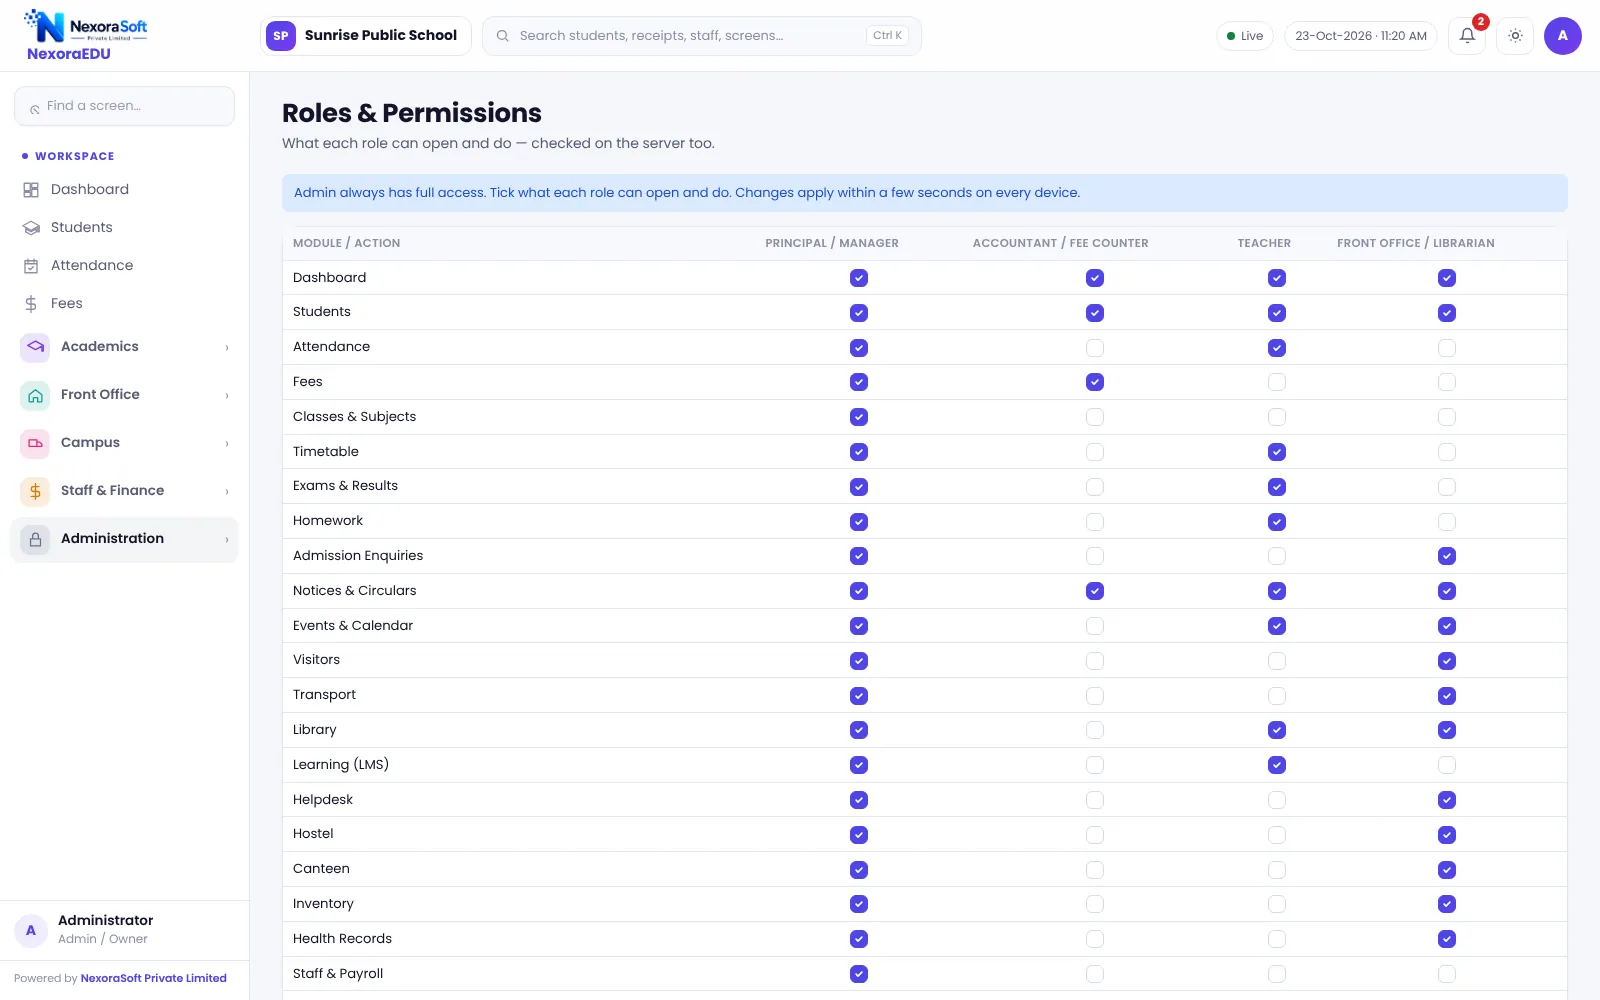Screen dimensions: 1600x1000
Task: Open the user avatar menu in header
Action: 1562,36
